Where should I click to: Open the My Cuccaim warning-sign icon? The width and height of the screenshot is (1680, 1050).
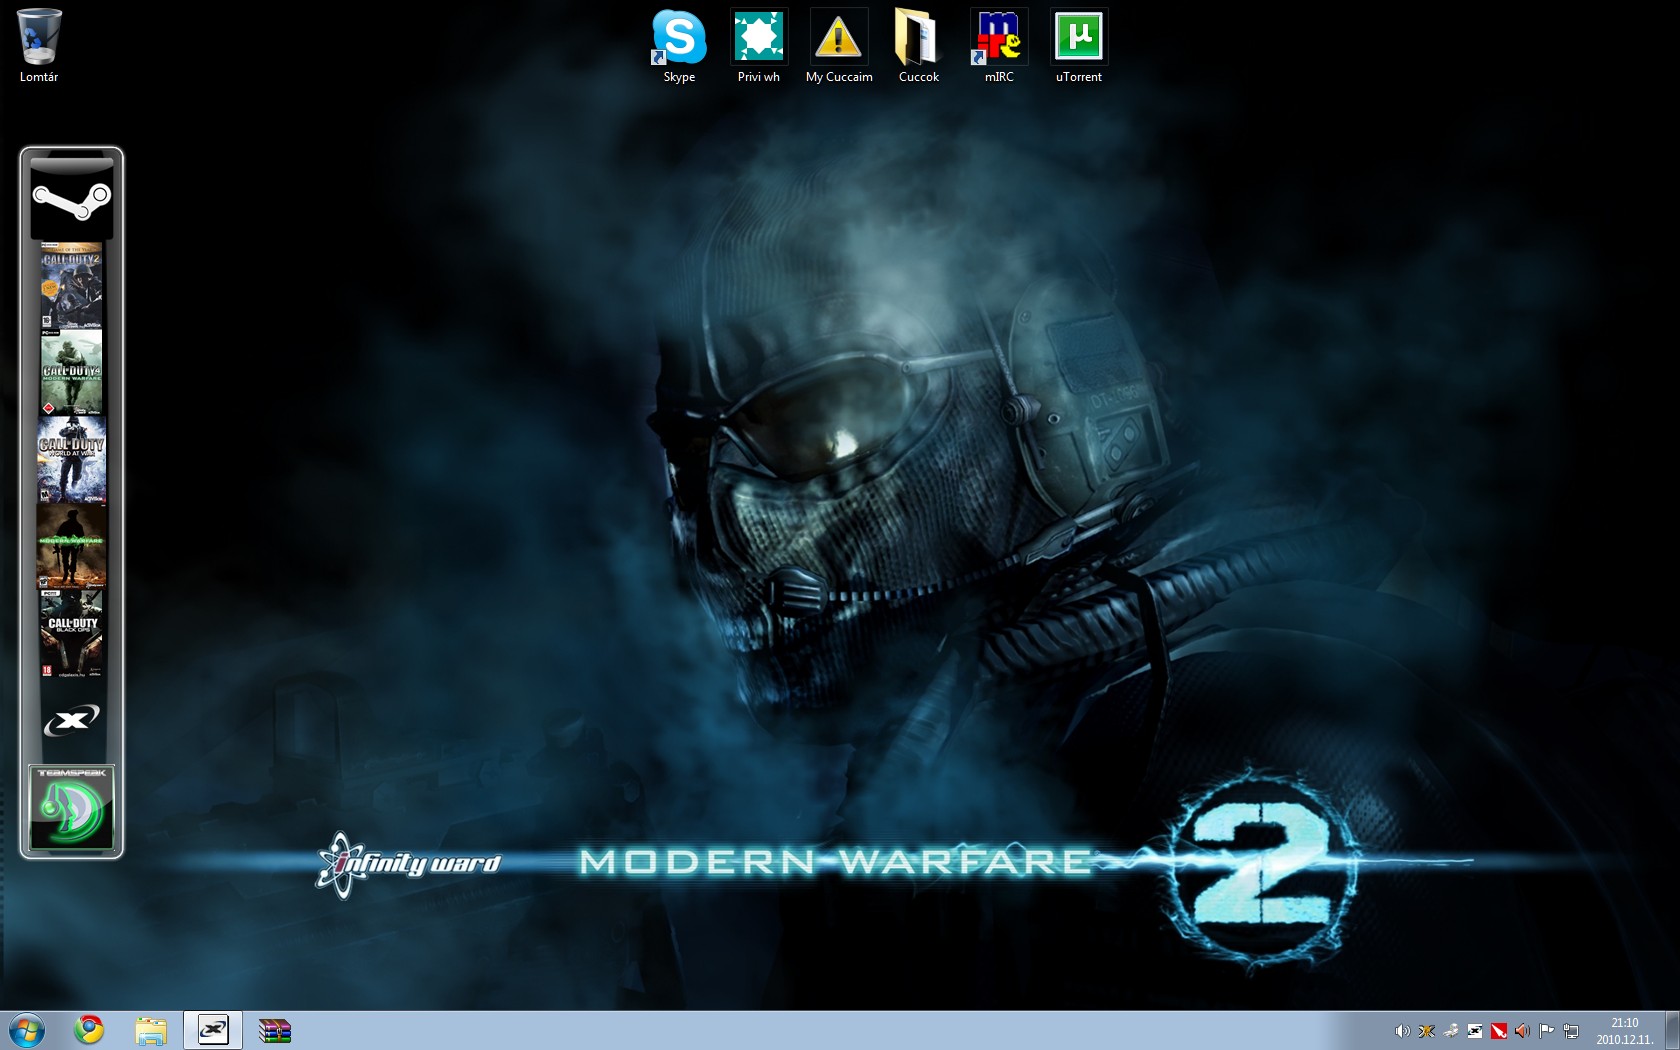(x=839, y=46)
